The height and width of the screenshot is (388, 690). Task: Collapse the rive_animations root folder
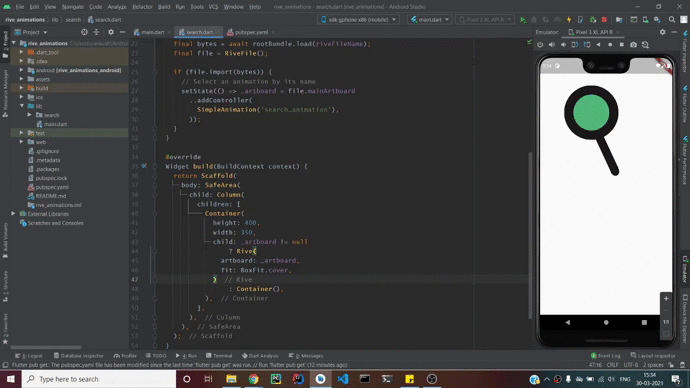[x=14, y=44]
